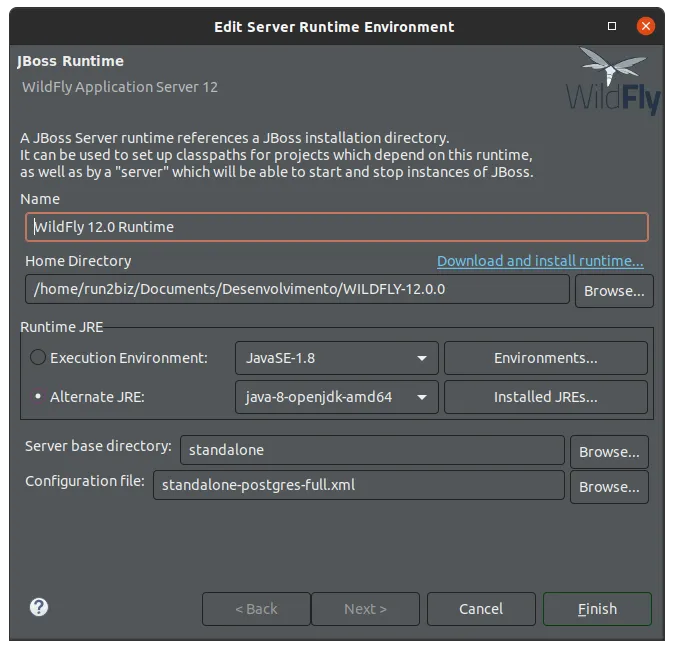Select the Alternate JRE radio button
This screenshot has height=650, width=674.
[38, 396]
